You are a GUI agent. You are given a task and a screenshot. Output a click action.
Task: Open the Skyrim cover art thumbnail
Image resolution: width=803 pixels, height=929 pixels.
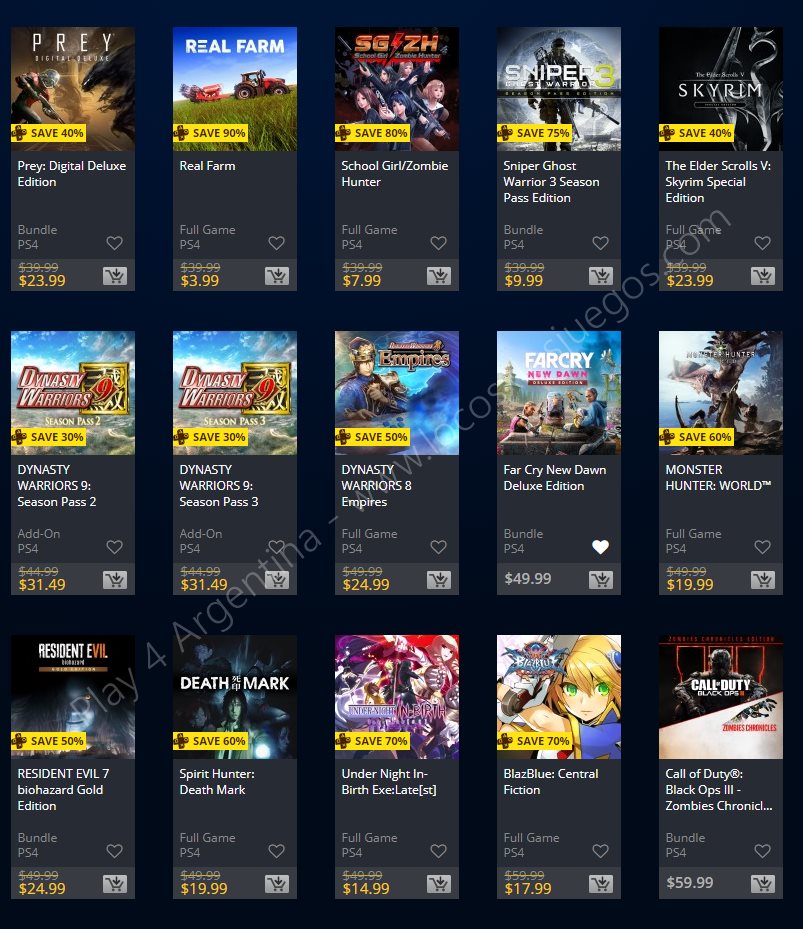click(721, 89)
